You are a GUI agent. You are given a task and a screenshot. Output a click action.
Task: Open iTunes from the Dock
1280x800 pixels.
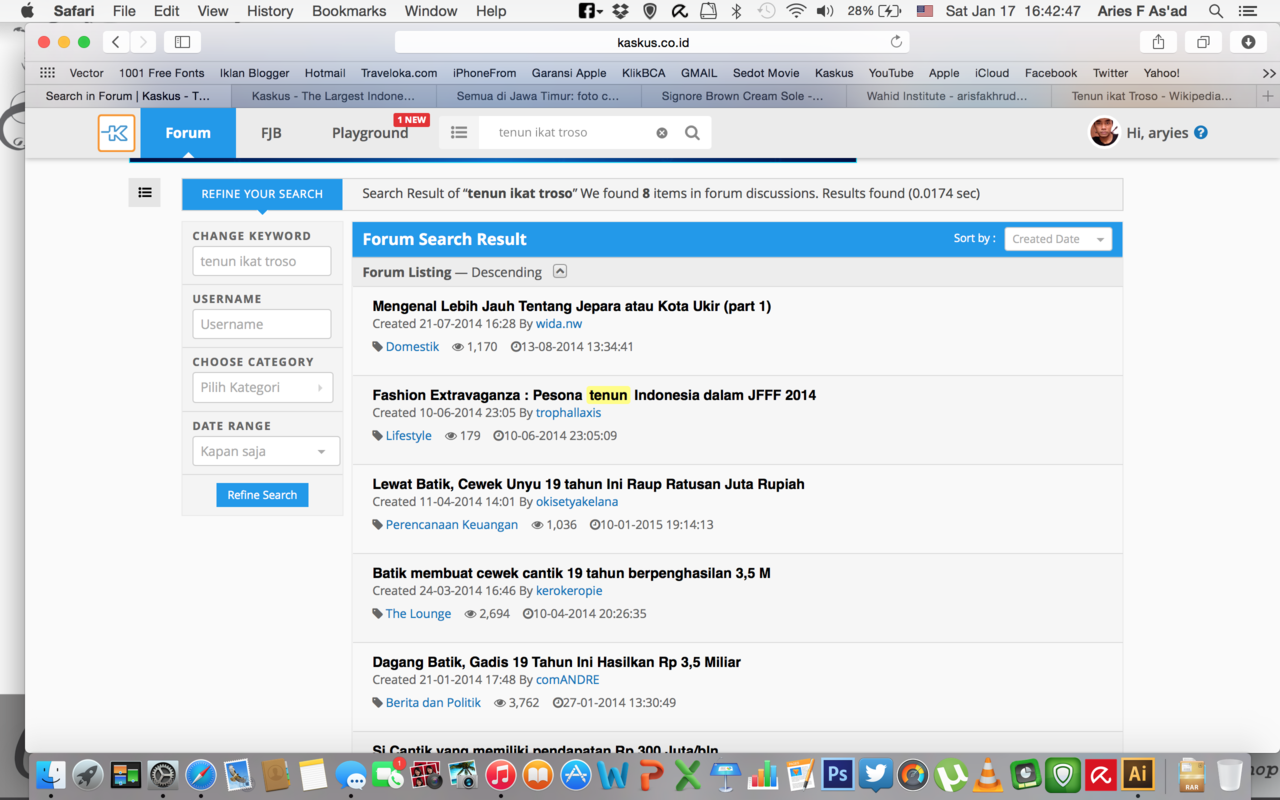[500, 774]
